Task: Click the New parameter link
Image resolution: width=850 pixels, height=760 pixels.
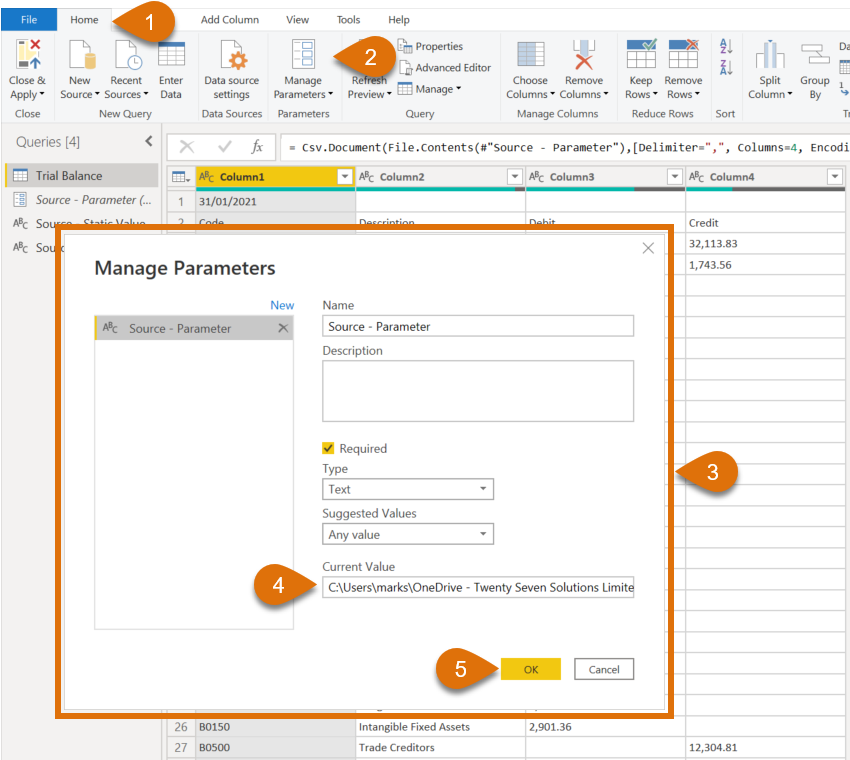Action: pos(282,304)
